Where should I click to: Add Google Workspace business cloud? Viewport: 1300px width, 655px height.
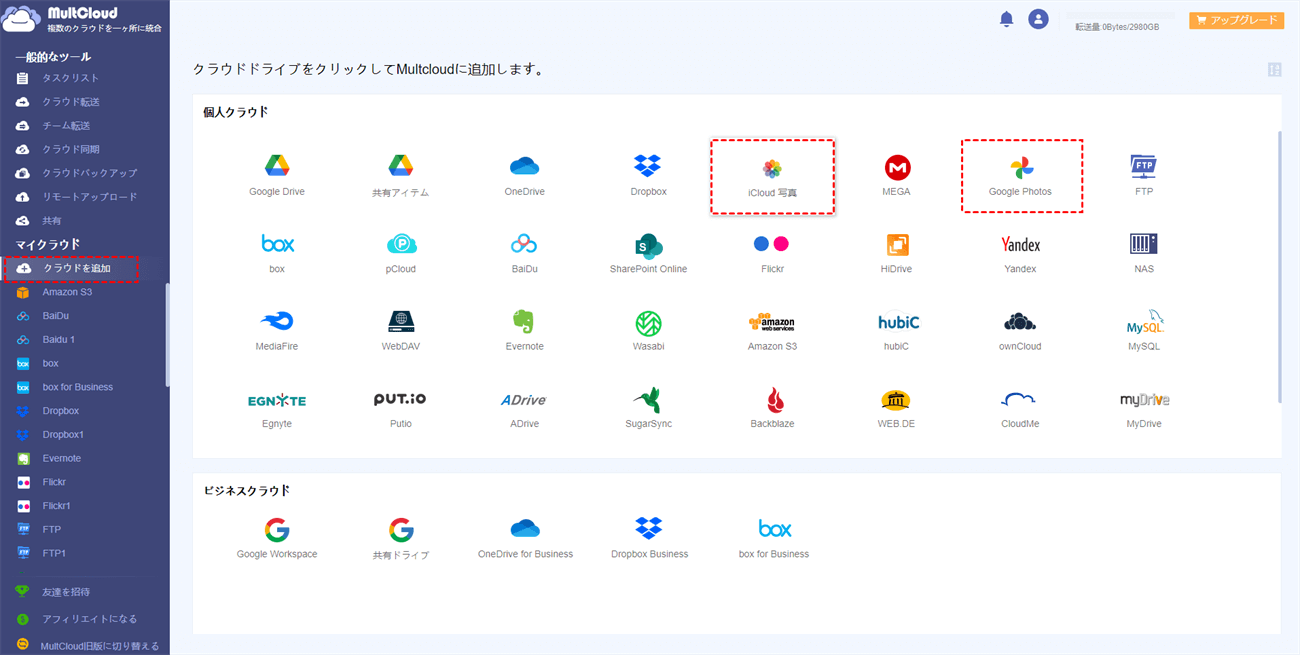click(277, 538)
